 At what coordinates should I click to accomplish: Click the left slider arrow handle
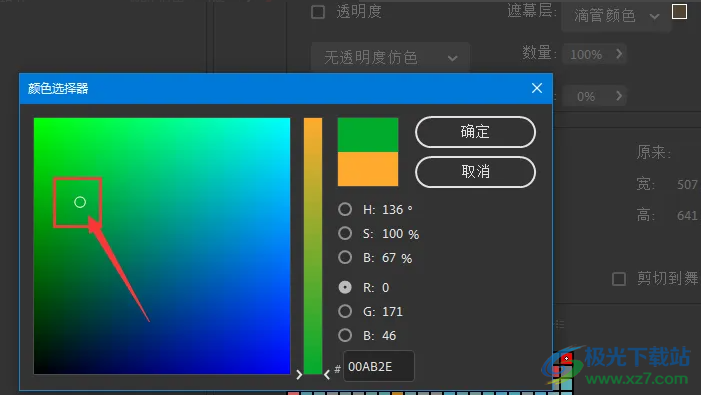(299, 374)
